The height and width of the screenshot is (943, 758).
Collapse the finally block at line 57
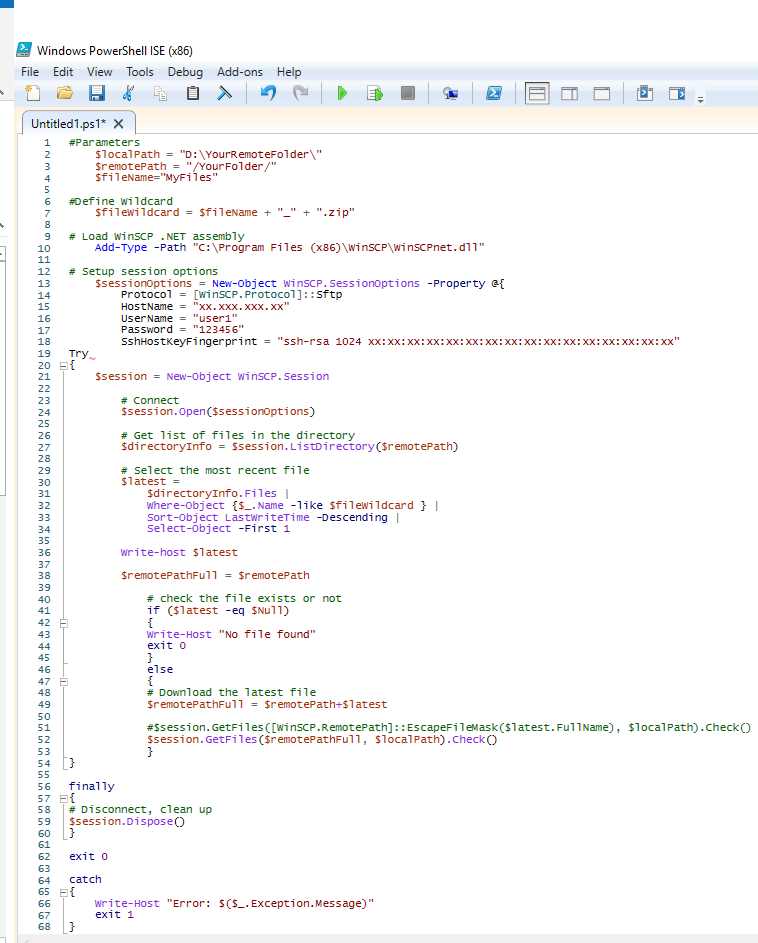pos(64,799)
